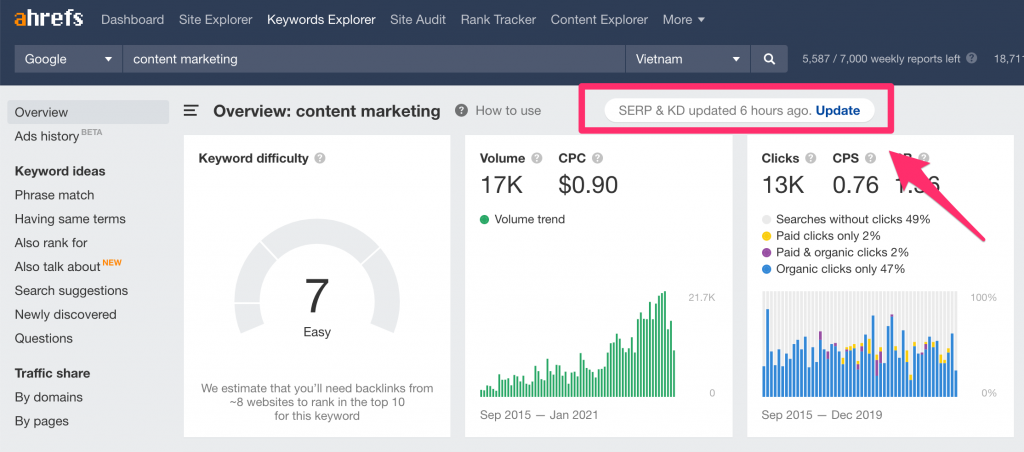Click the Paid clicks only yellow legend dot
1024x452 pixels.
pos(767,236)
